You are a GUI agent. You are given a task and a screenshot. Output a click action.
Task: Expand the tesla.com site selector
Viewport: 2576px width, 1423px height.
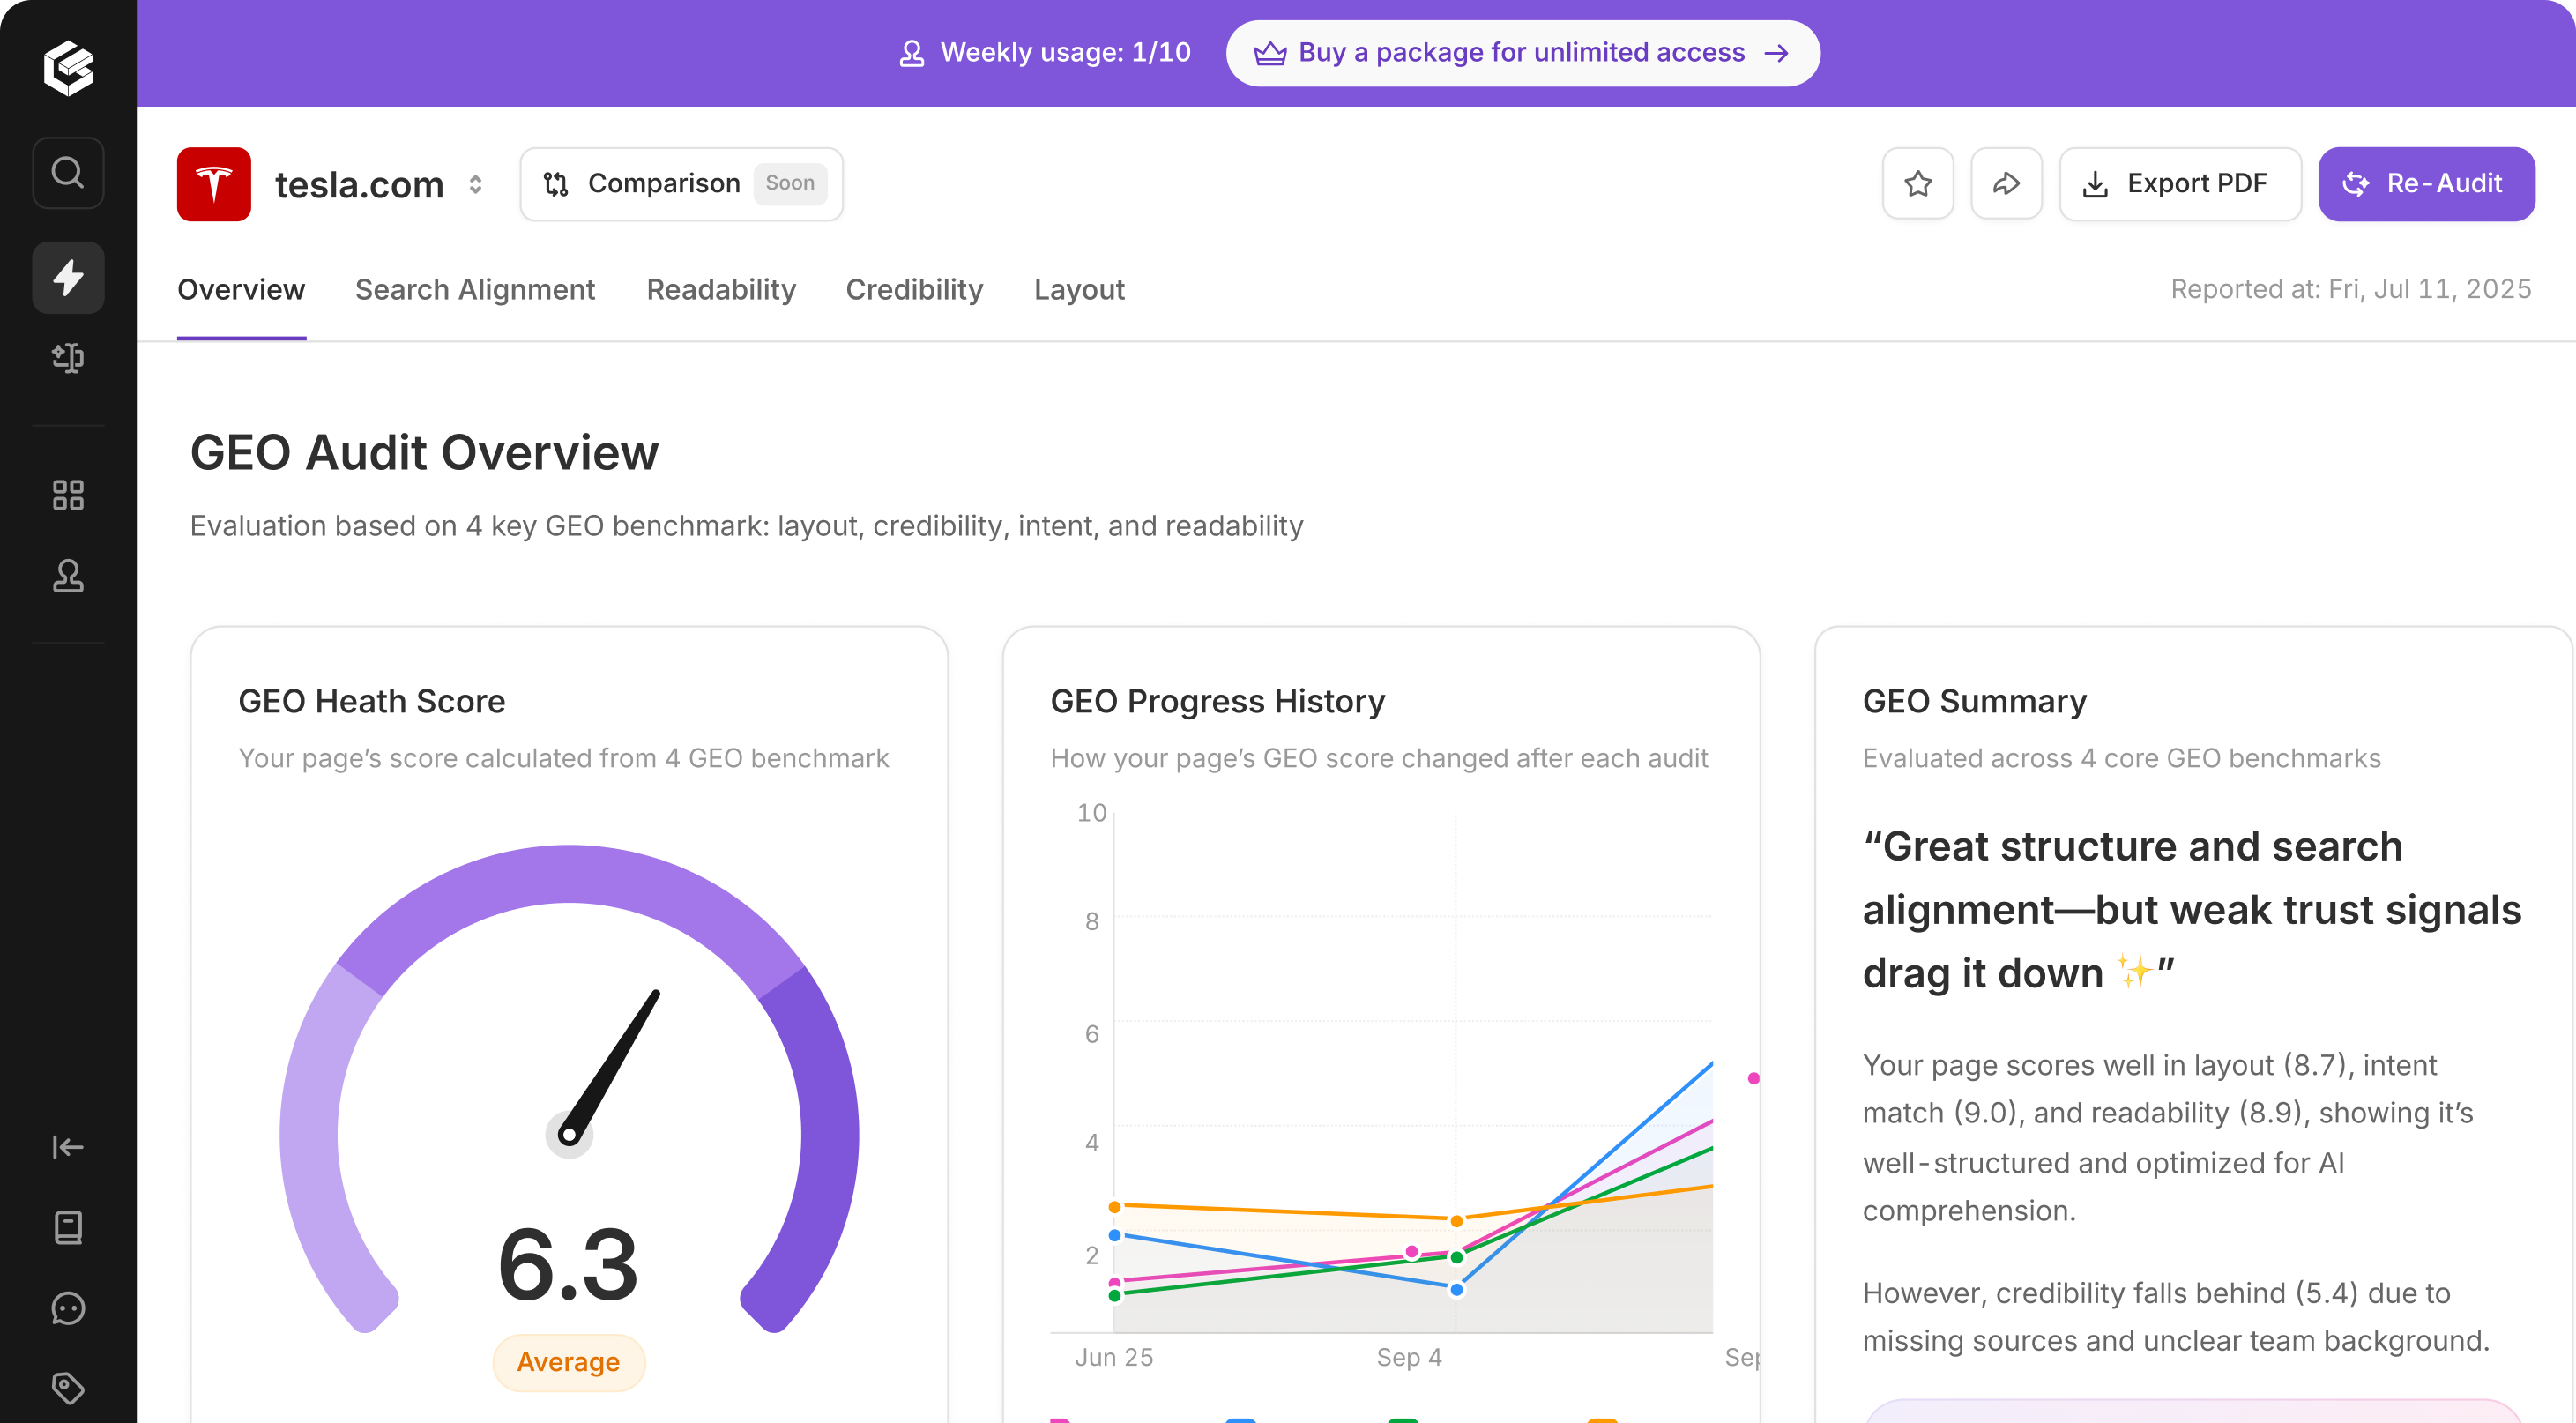476,185
